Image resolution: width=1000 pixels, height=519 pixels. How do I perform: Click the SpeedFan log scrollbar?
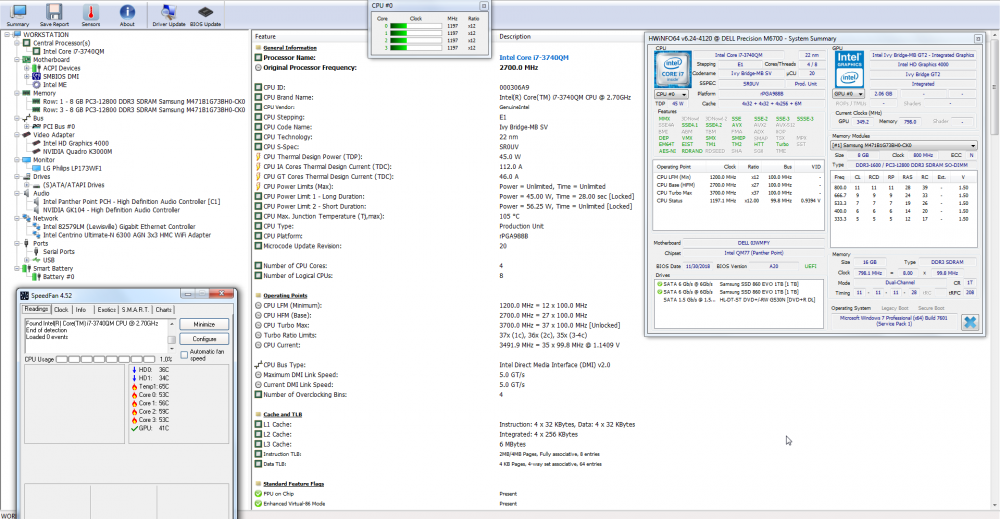point(172,340)
